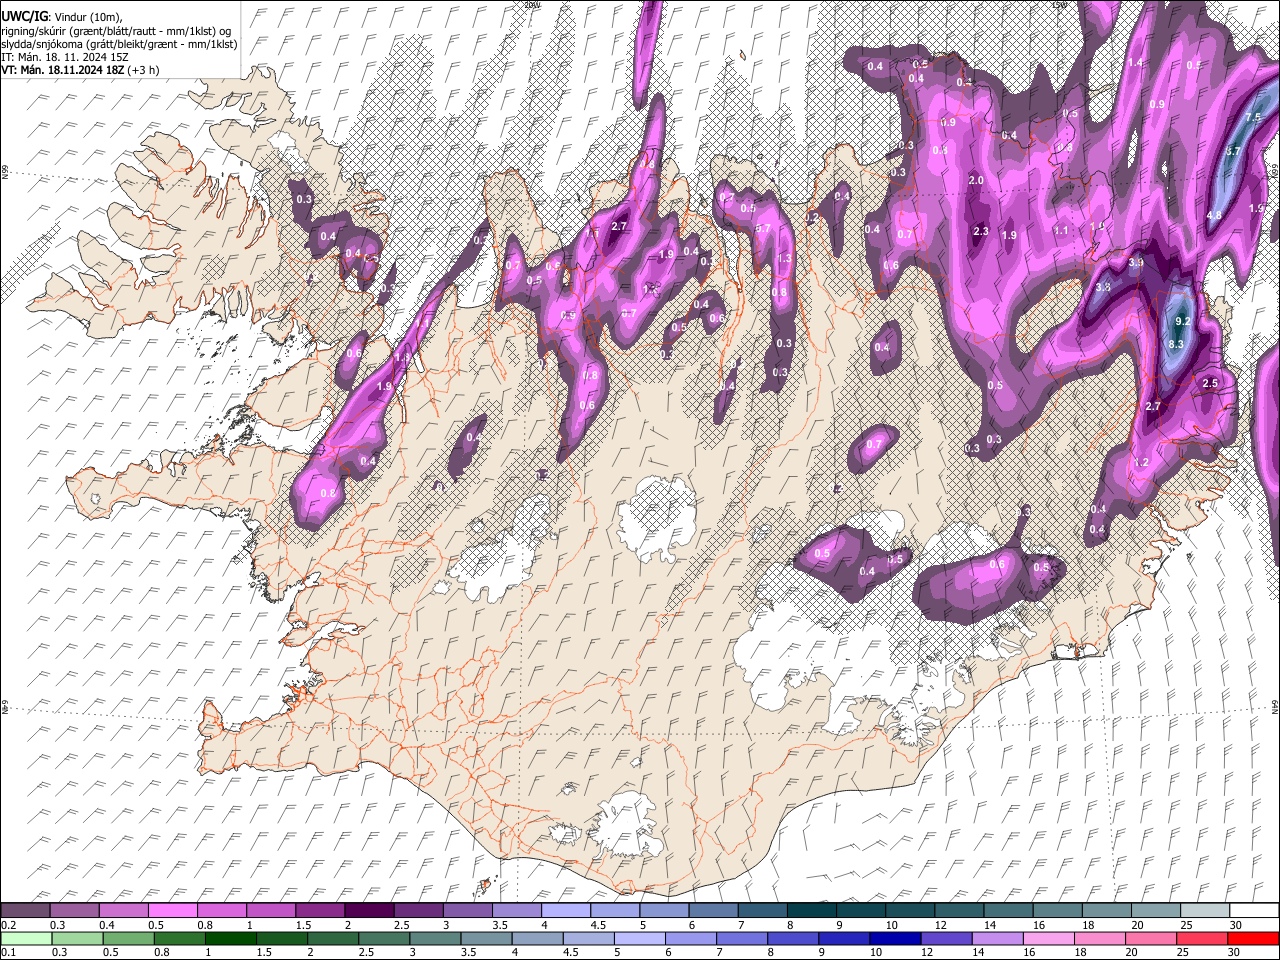This screenshot has width=1280, height=960.
Task: Pick the dark teal swatch labeled 8 in top legend
Action: click(812, 910)
